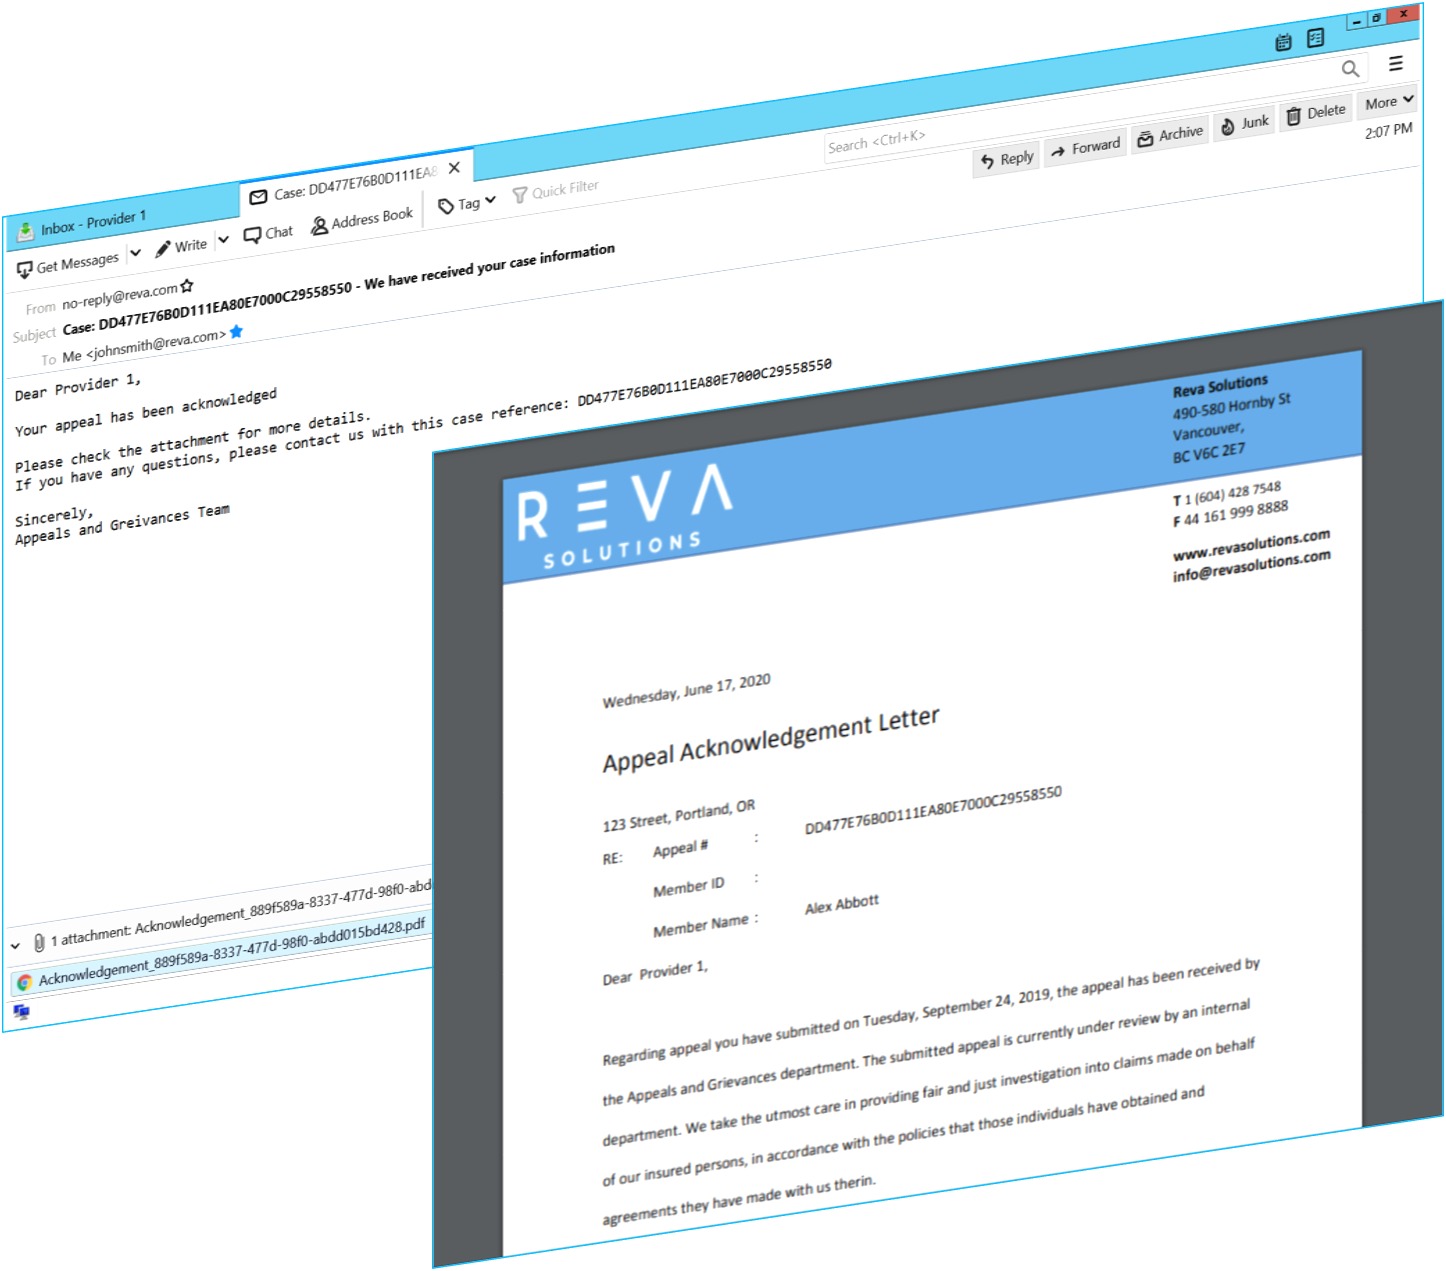Mark the message as Junk

[x=1244, y=124]
